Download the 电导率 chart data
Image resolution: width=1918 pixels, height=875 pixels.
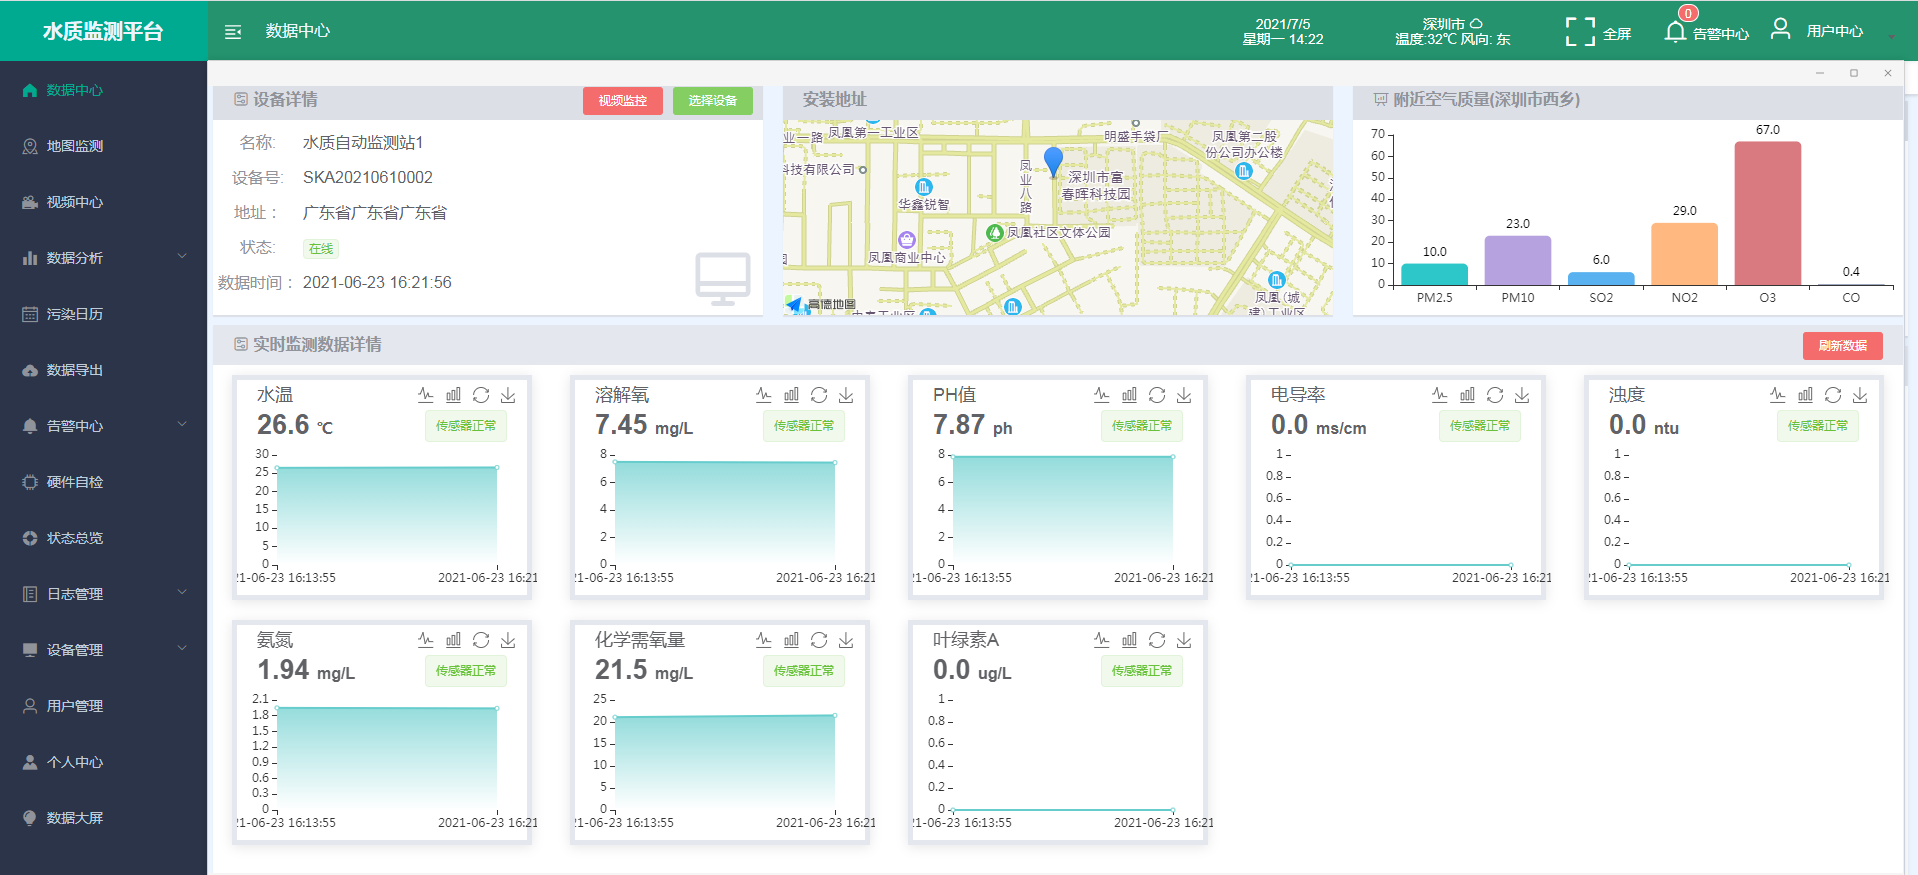pos(1522,395)
